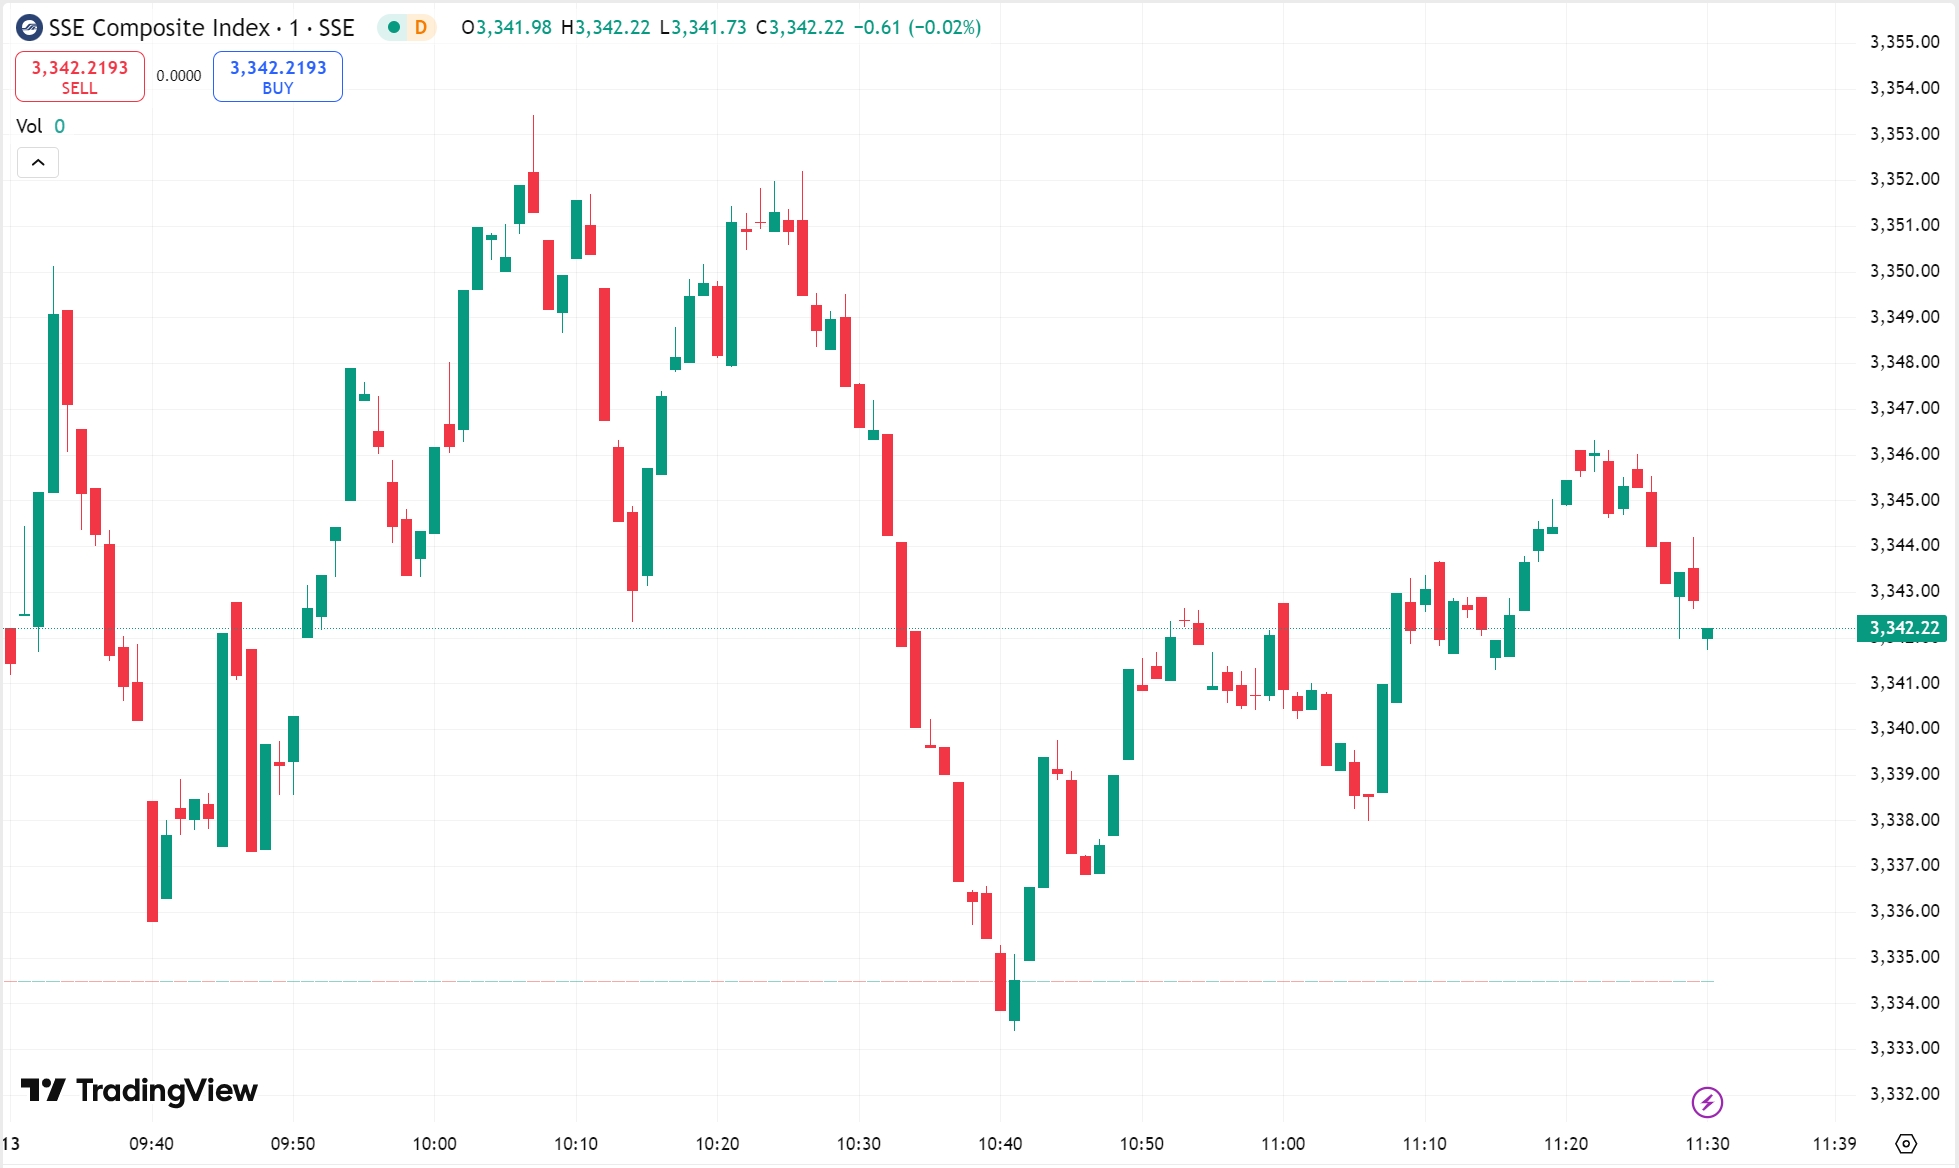Click the 11:39 countdown on the time axis

point(1834,1143)
